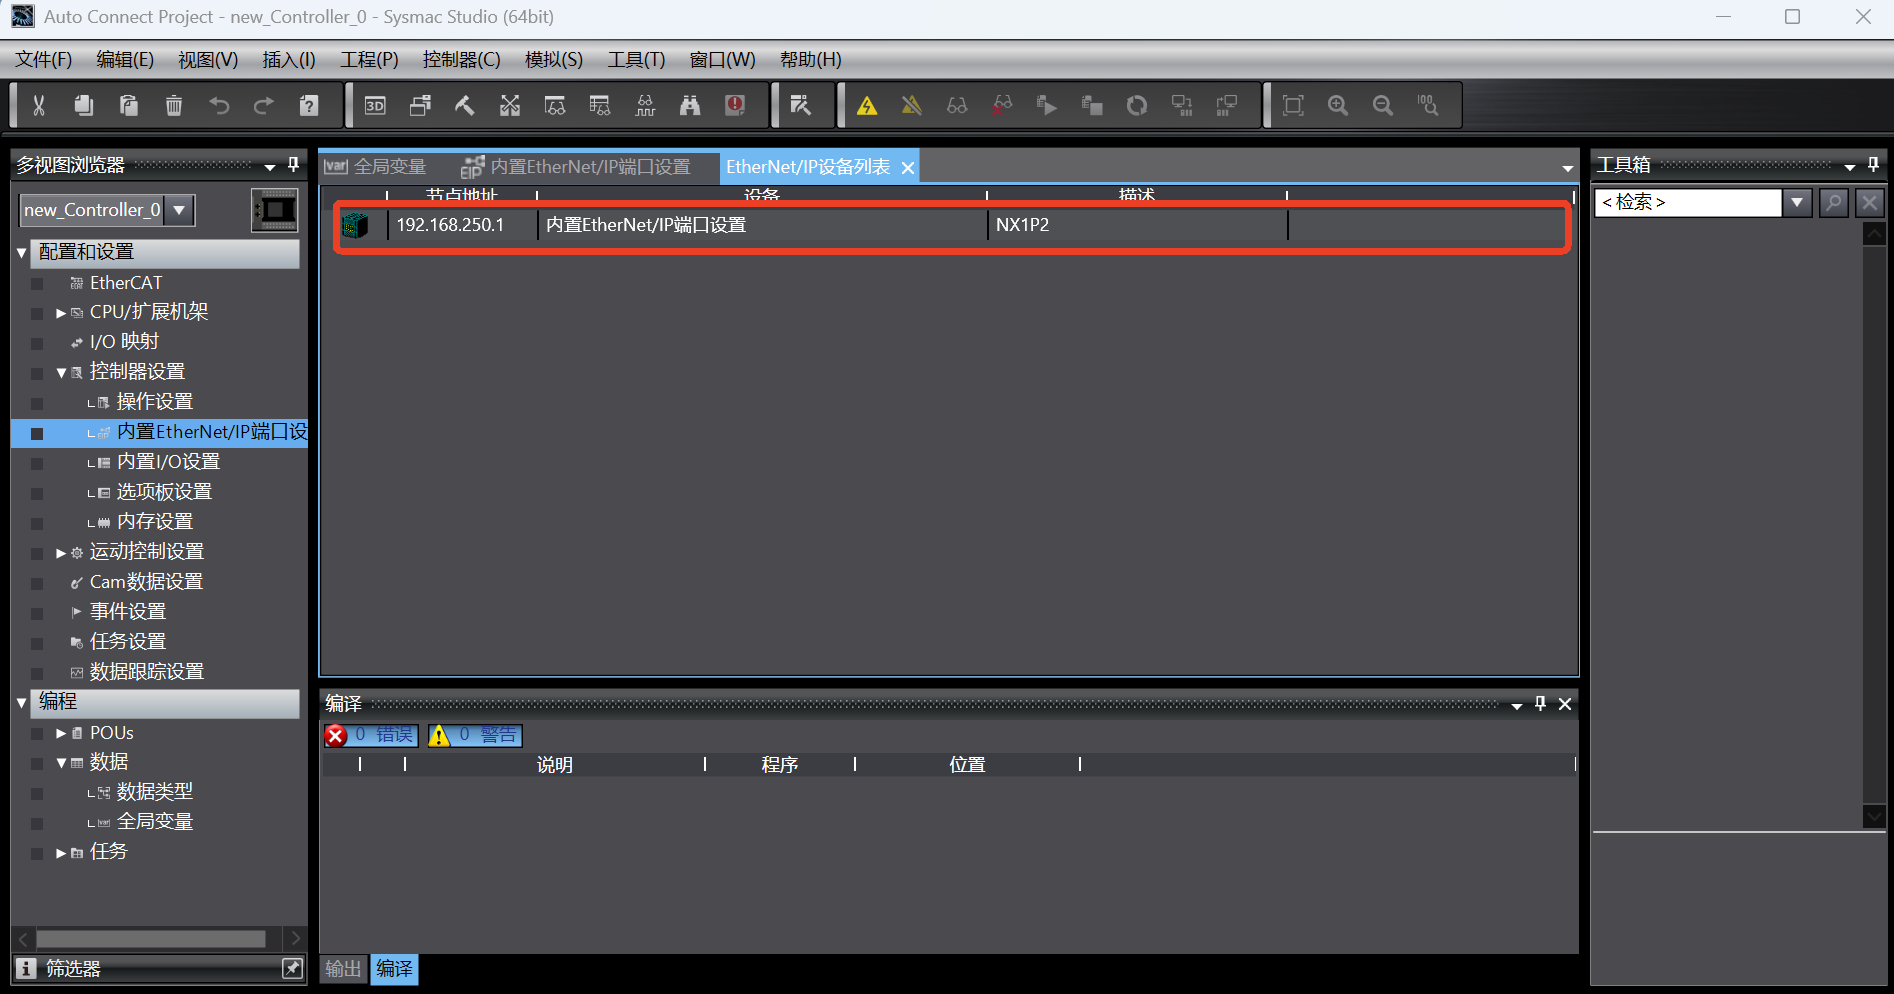Select the I/O 映射 tree item
The image size is (1894, 994).
click(124, 342)
